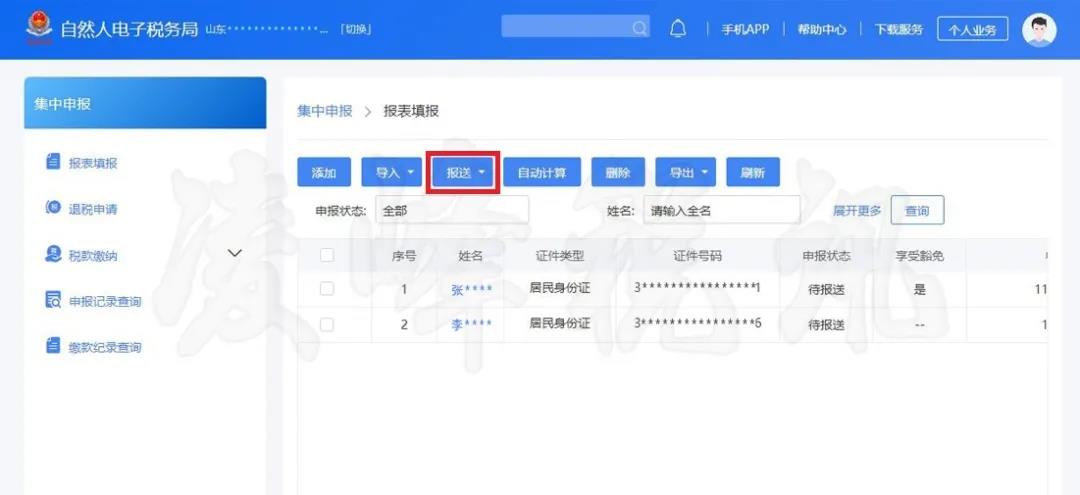Image resolution: width=1080 pixels, height=495 pixels.
Task: Open taxpayer name 张**** link
Action: pos(472,290)
